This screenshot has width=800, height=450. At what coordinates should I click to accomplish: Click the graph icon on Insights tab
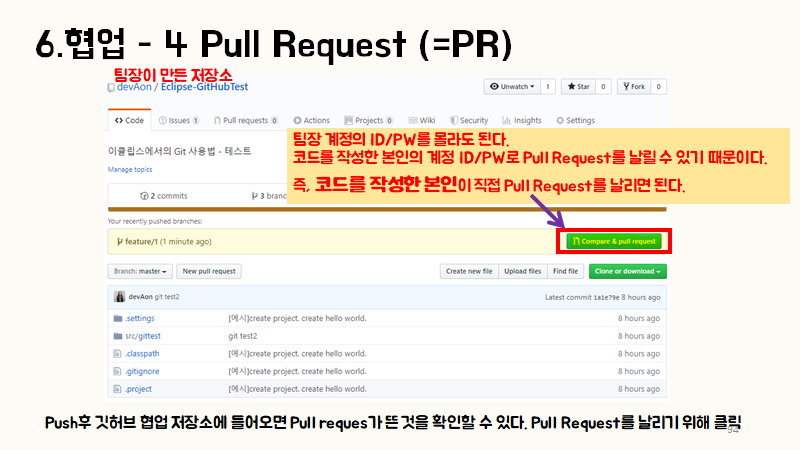point(506,120)
